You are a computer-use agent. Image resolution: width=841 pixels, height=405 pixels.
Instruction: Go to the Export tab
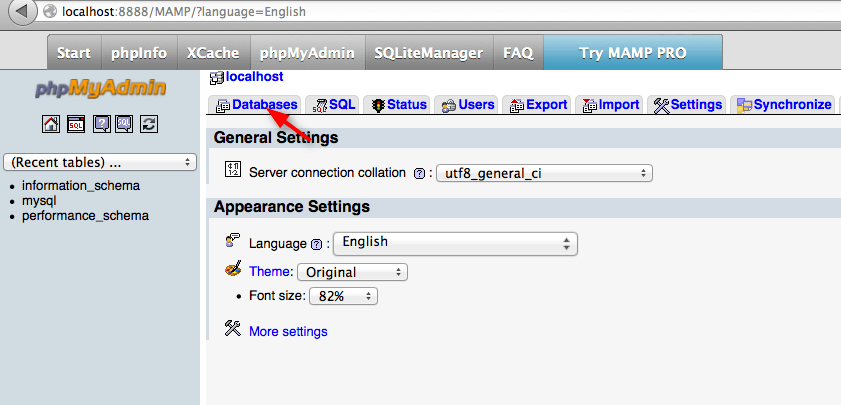pyautogui.click(x=538, y=105)
